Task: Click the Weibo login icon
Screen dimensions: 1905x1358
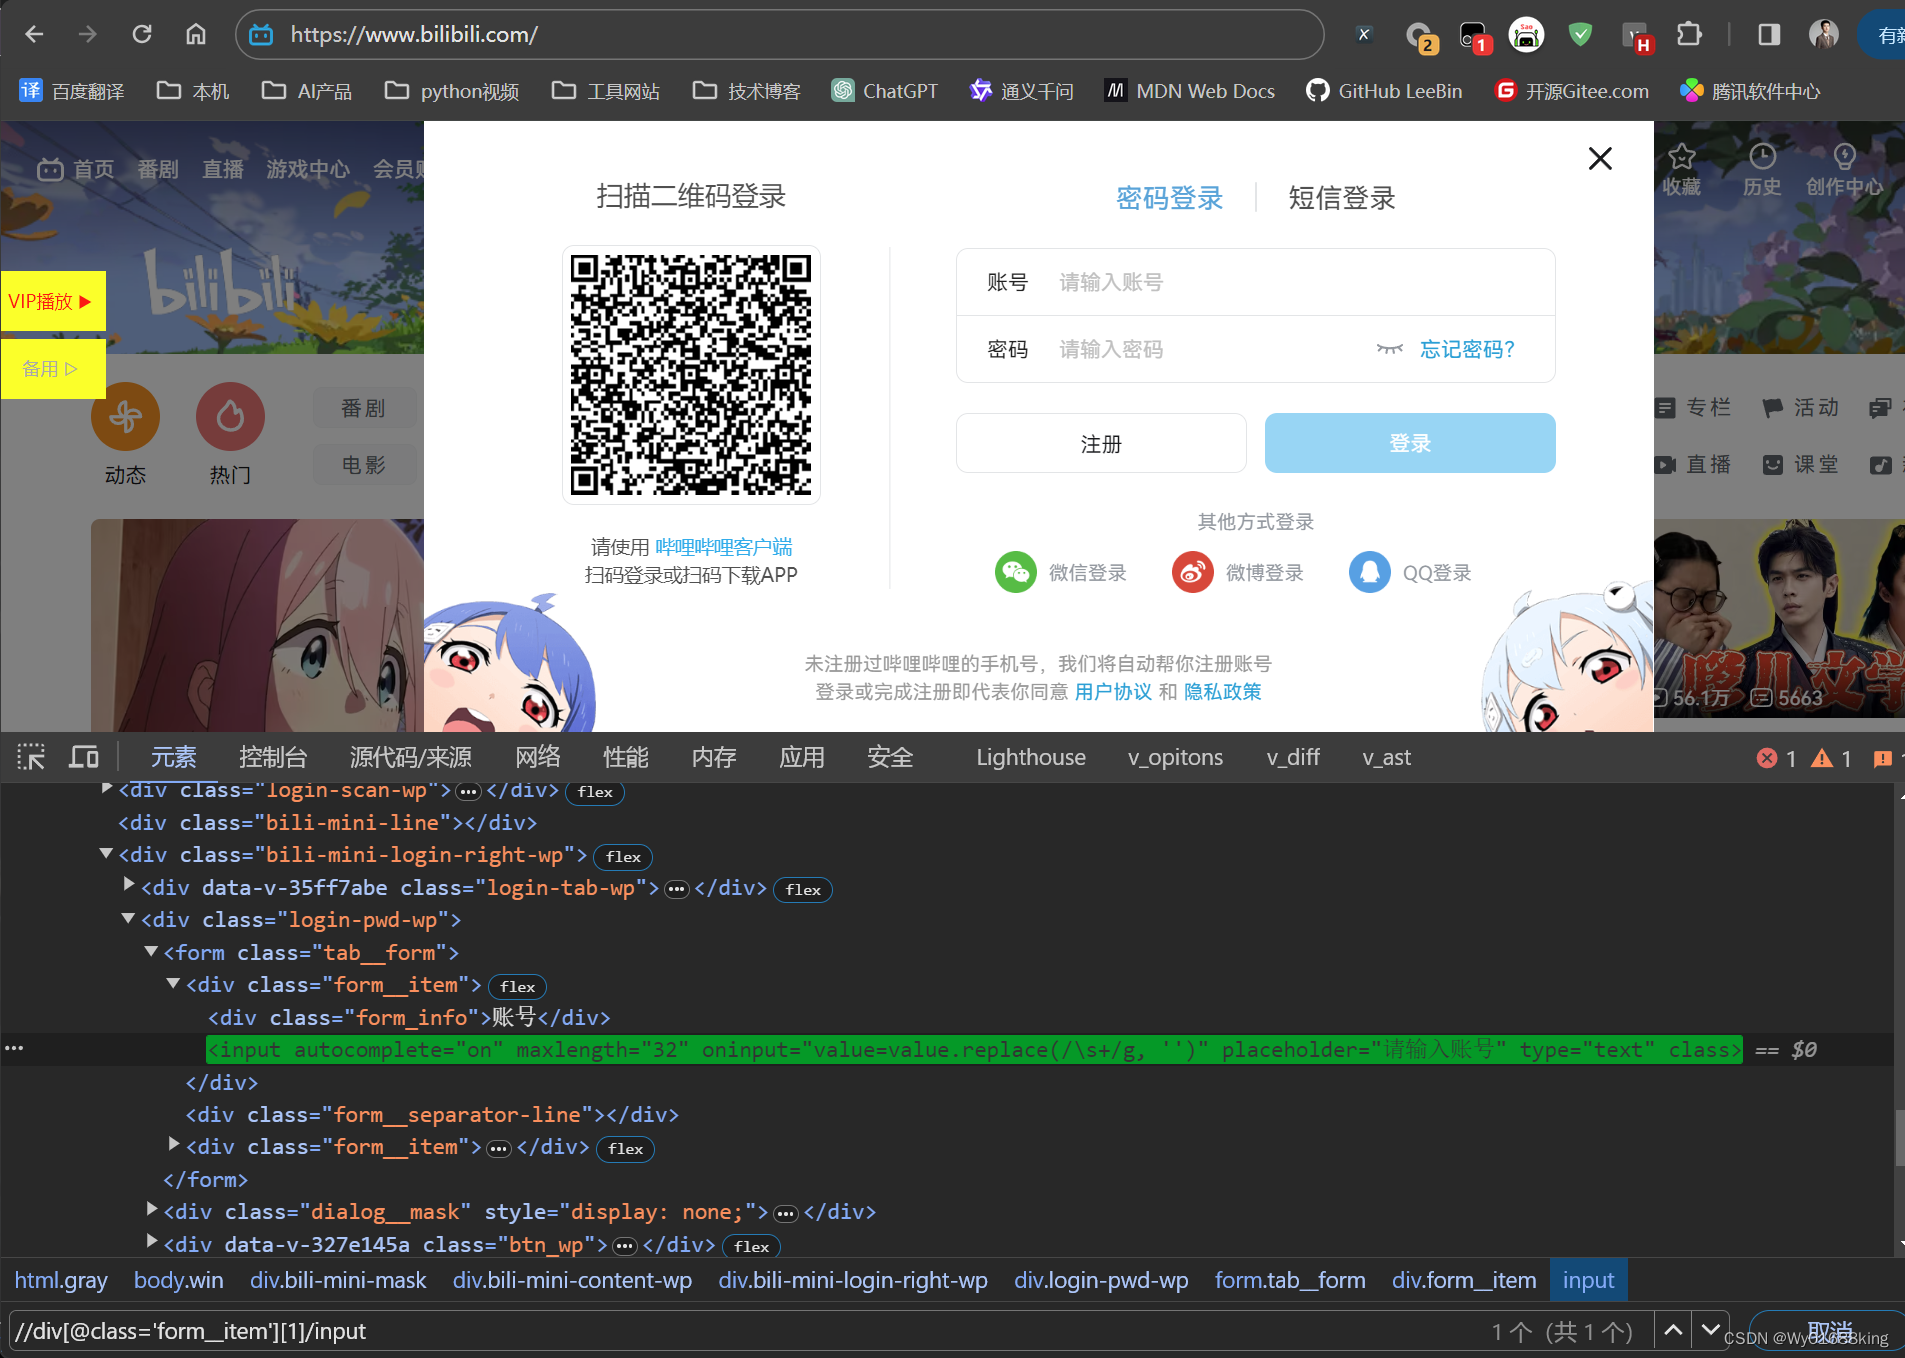Action: pyautogui.click(x=1193, y=572)
